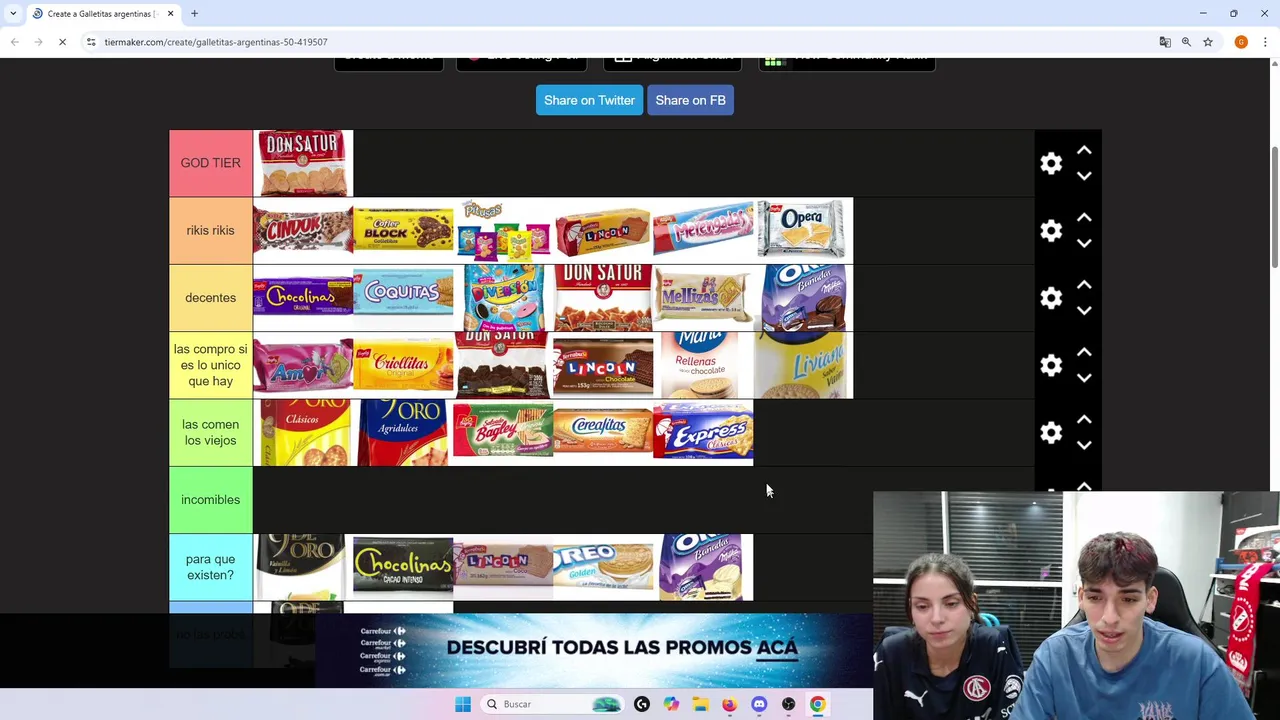Move decentes row down

click(x=1084, y=311)
